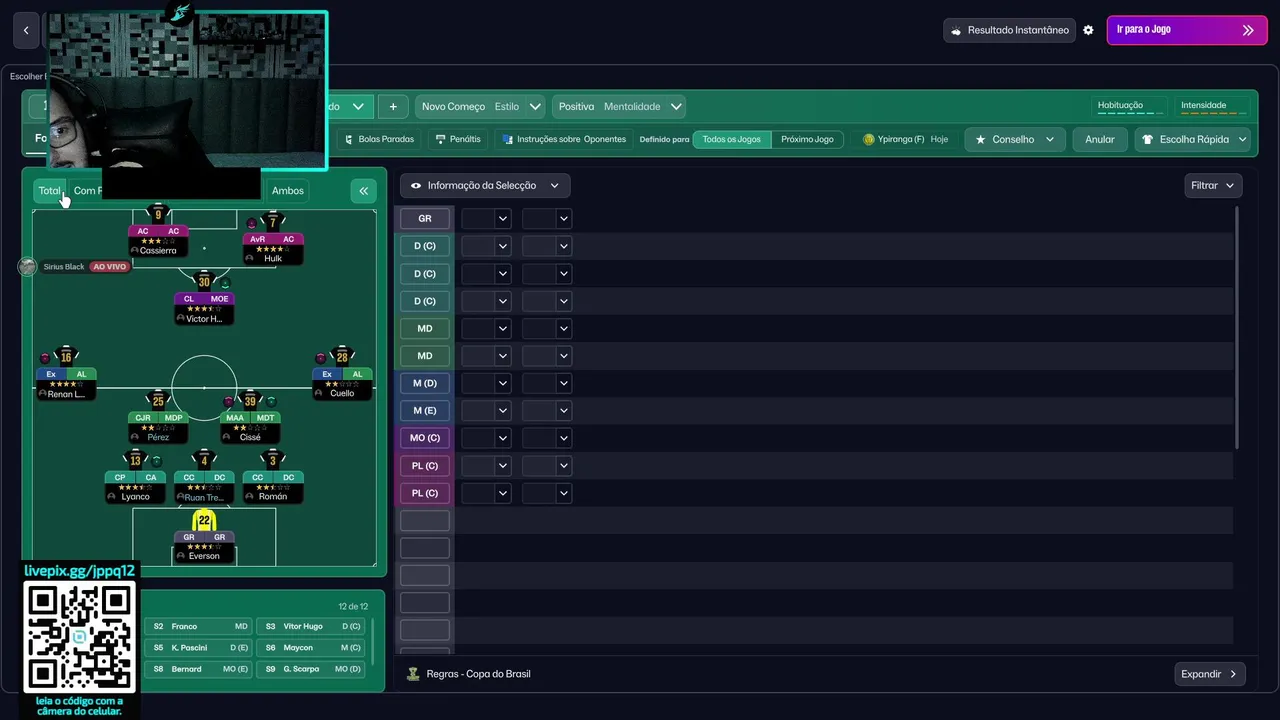Select Everson's yellow goalkeeper shirt

click(x=204, y=520)
